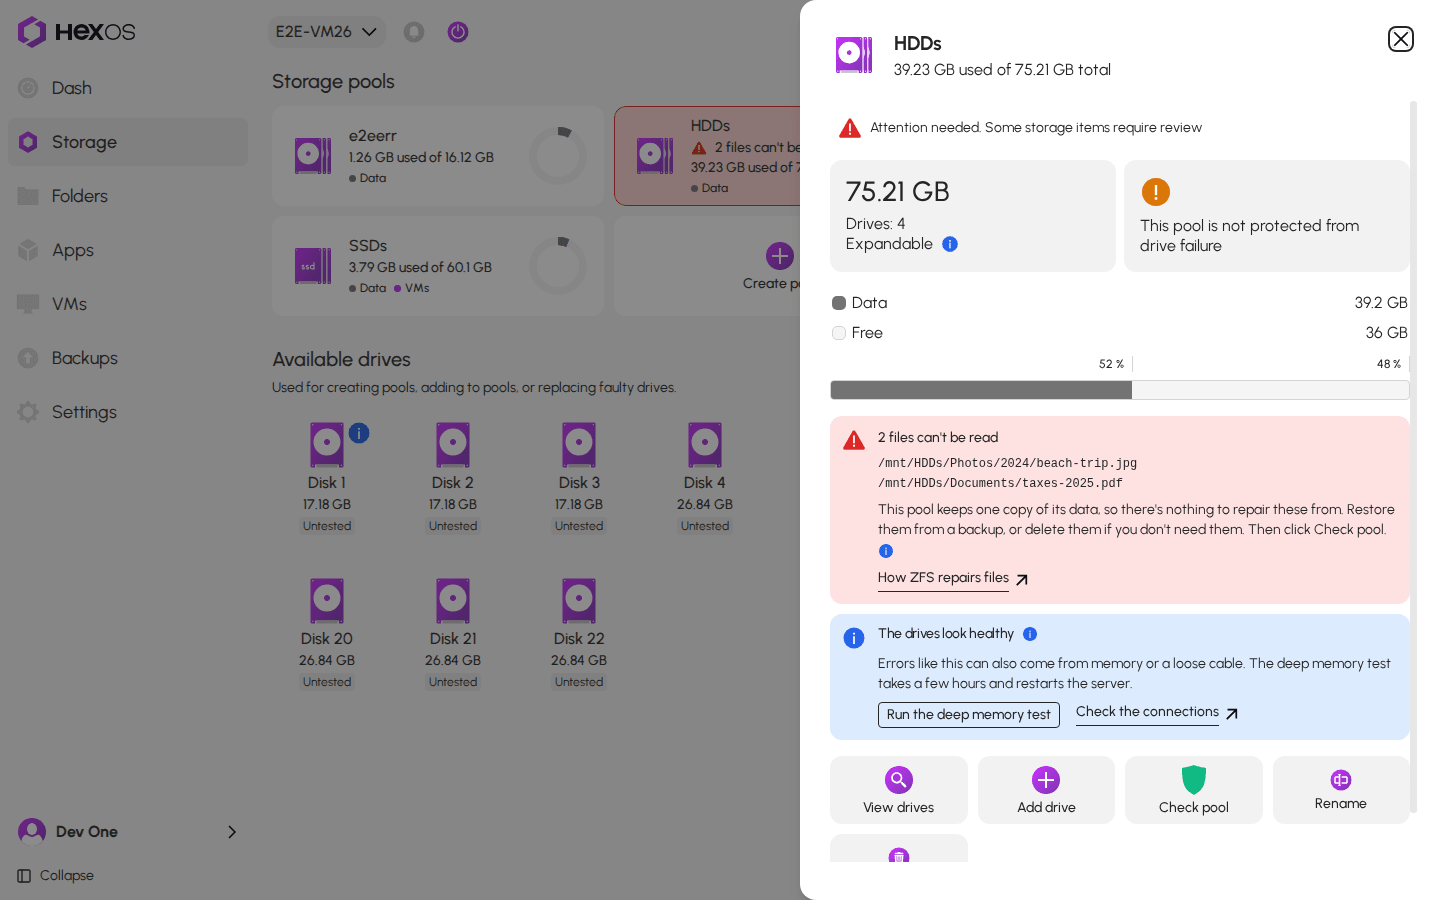Open the Check the connections link
Viewport: 1440px width, 900px height.
click(1157, 713)
